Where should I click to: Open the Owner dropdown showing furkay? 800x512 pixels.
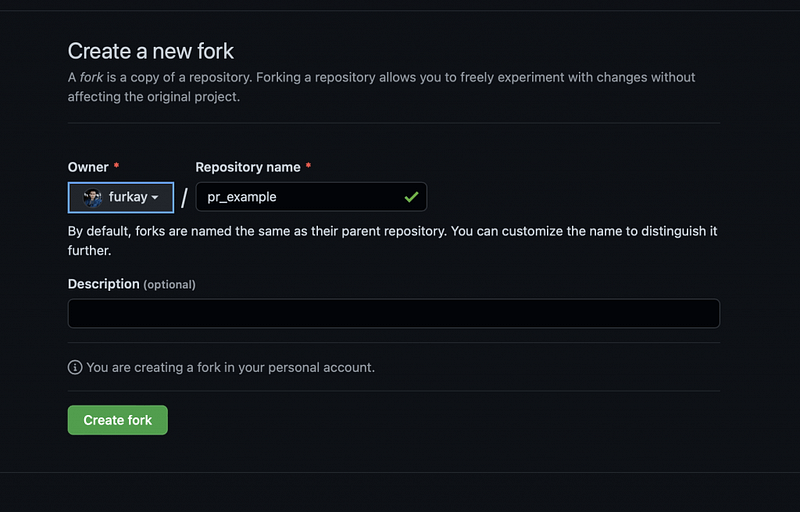click(x=121, y=197)
